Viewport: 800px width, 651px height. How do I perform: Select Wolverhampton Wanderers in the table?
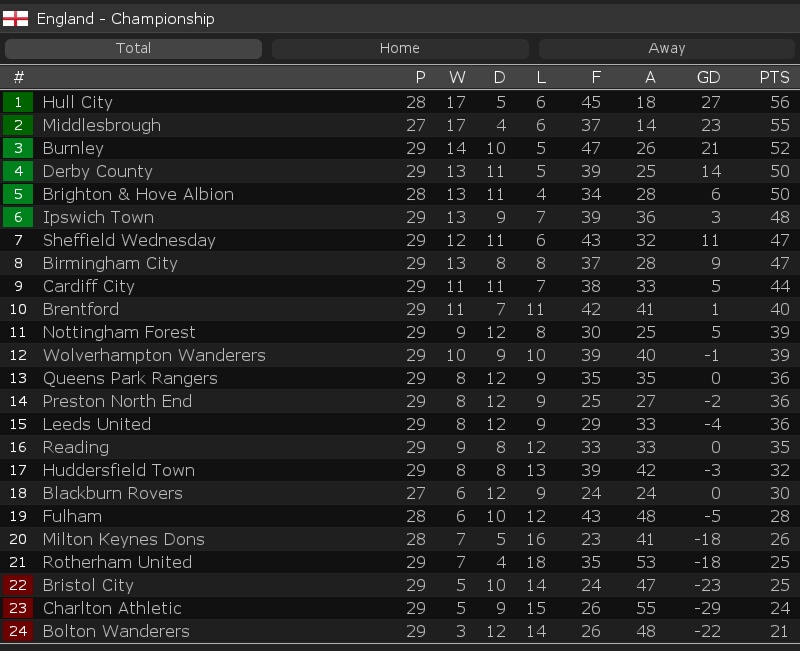click(154, 355)
